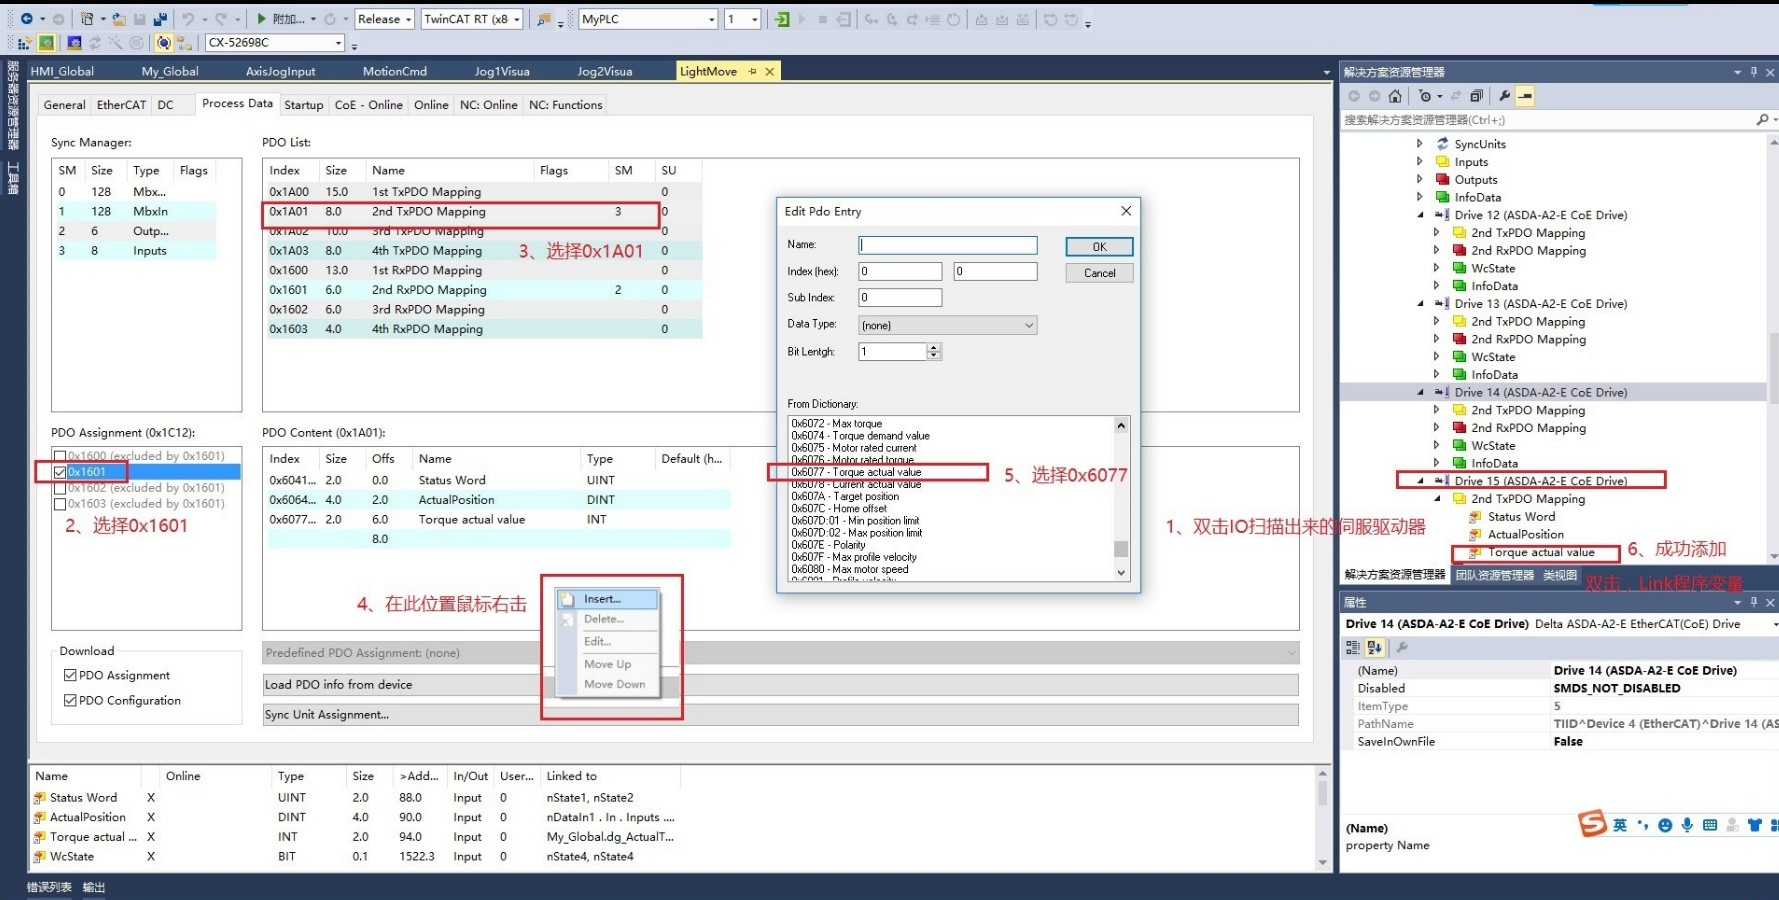Click the highlighted toggle free run icon
Viewport: 1779px width, 900px height.
[163, 43]
